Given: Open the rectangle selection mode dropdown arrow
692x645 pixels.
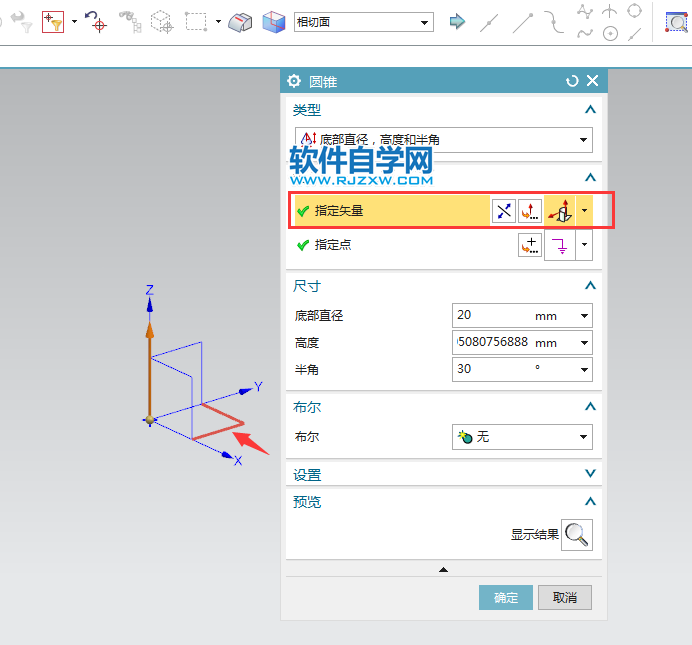Looking at the screenshot, I should pyautogui.click(x=218, y=21).
